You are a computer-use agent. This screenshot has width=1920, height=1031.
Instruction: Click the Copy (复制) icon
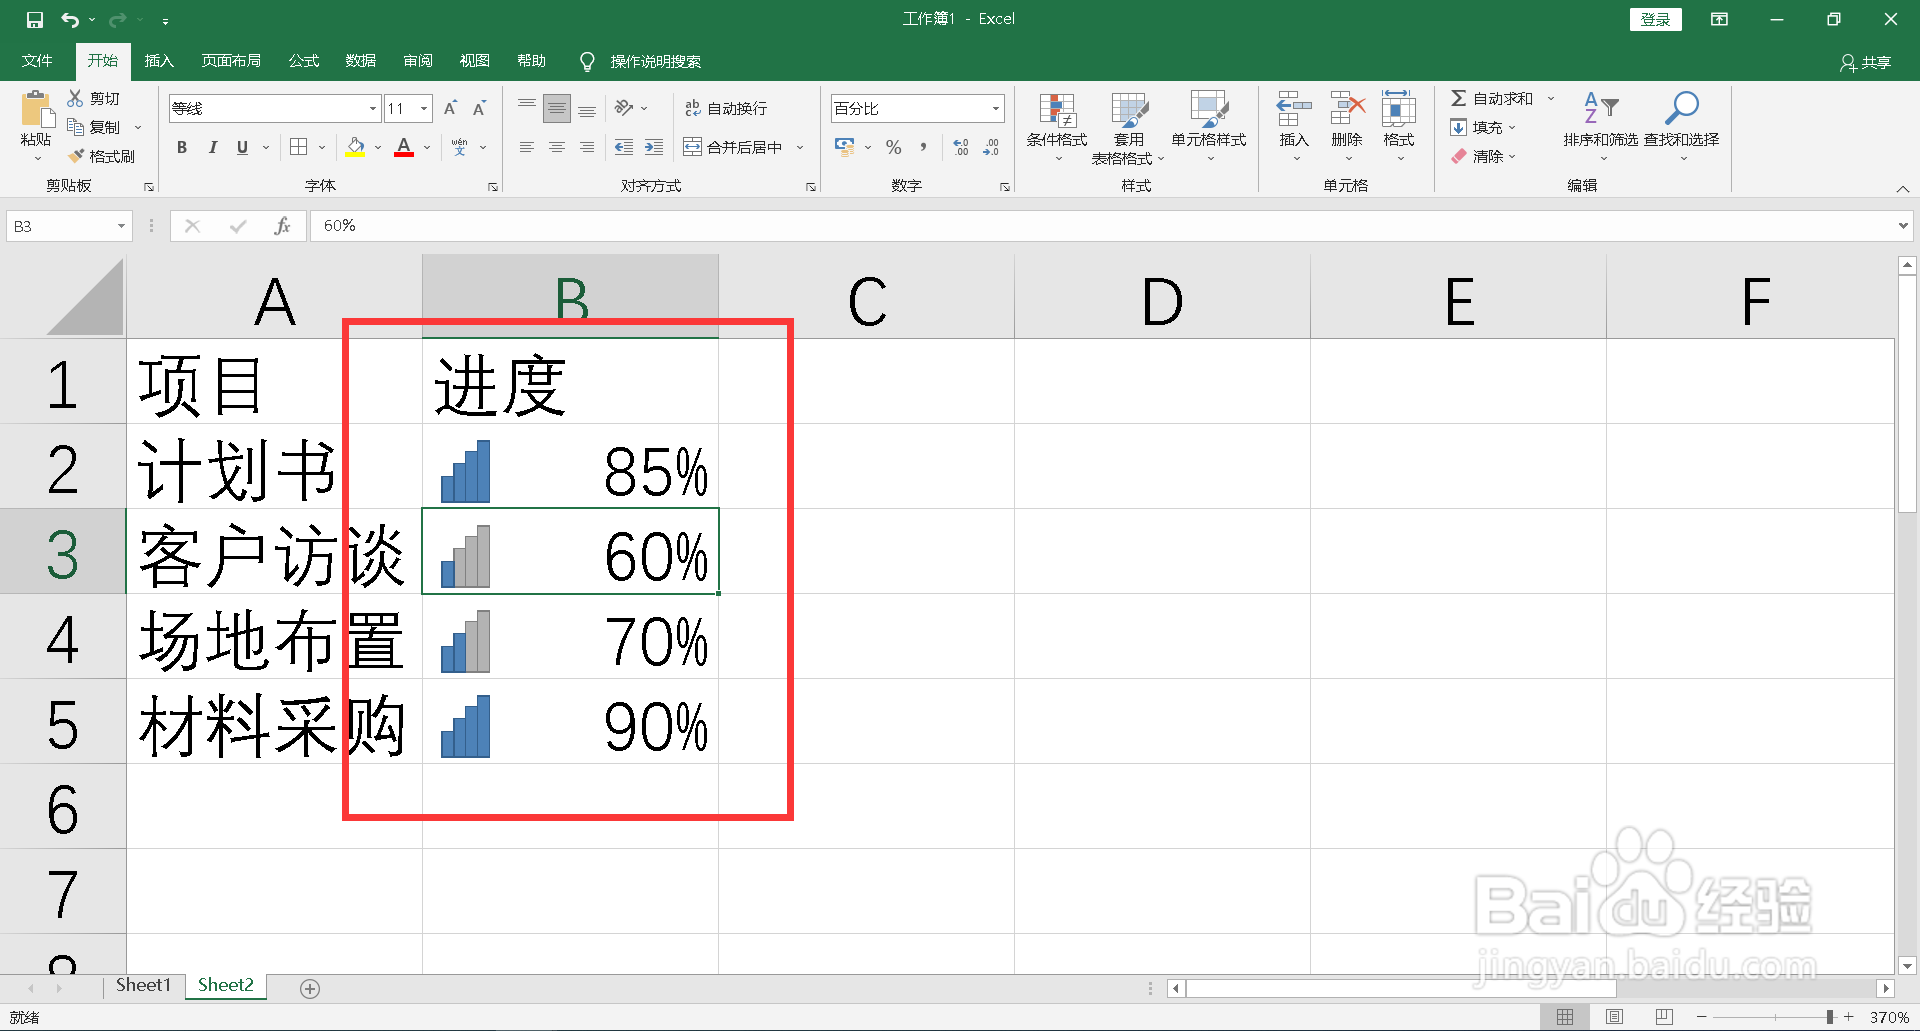pos(75,127)
